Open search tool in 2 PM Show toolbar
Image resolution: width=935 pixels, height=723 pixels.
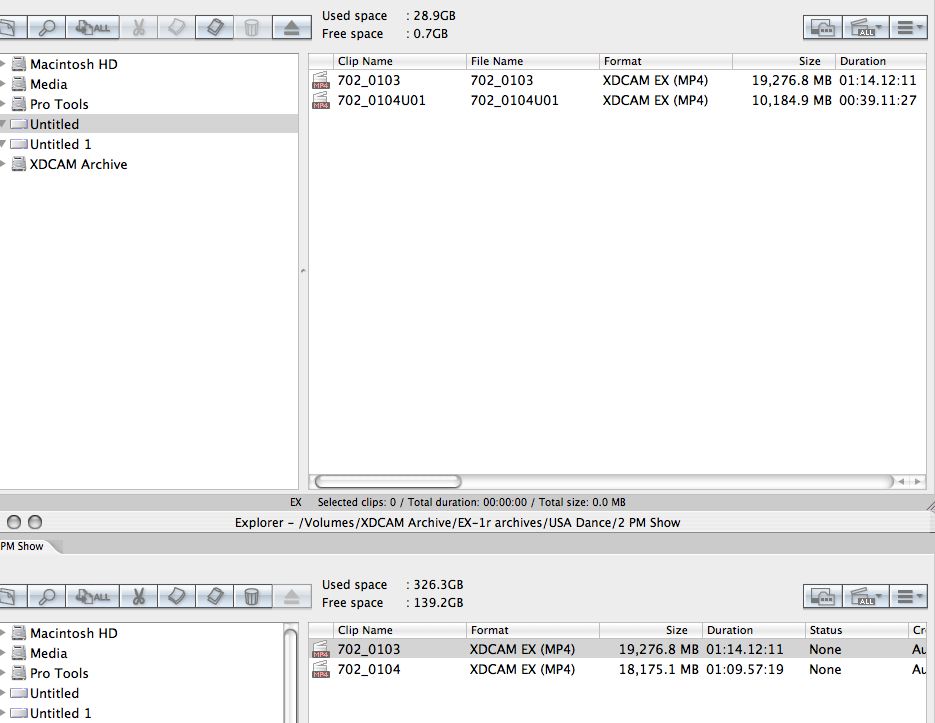(47, 596)
